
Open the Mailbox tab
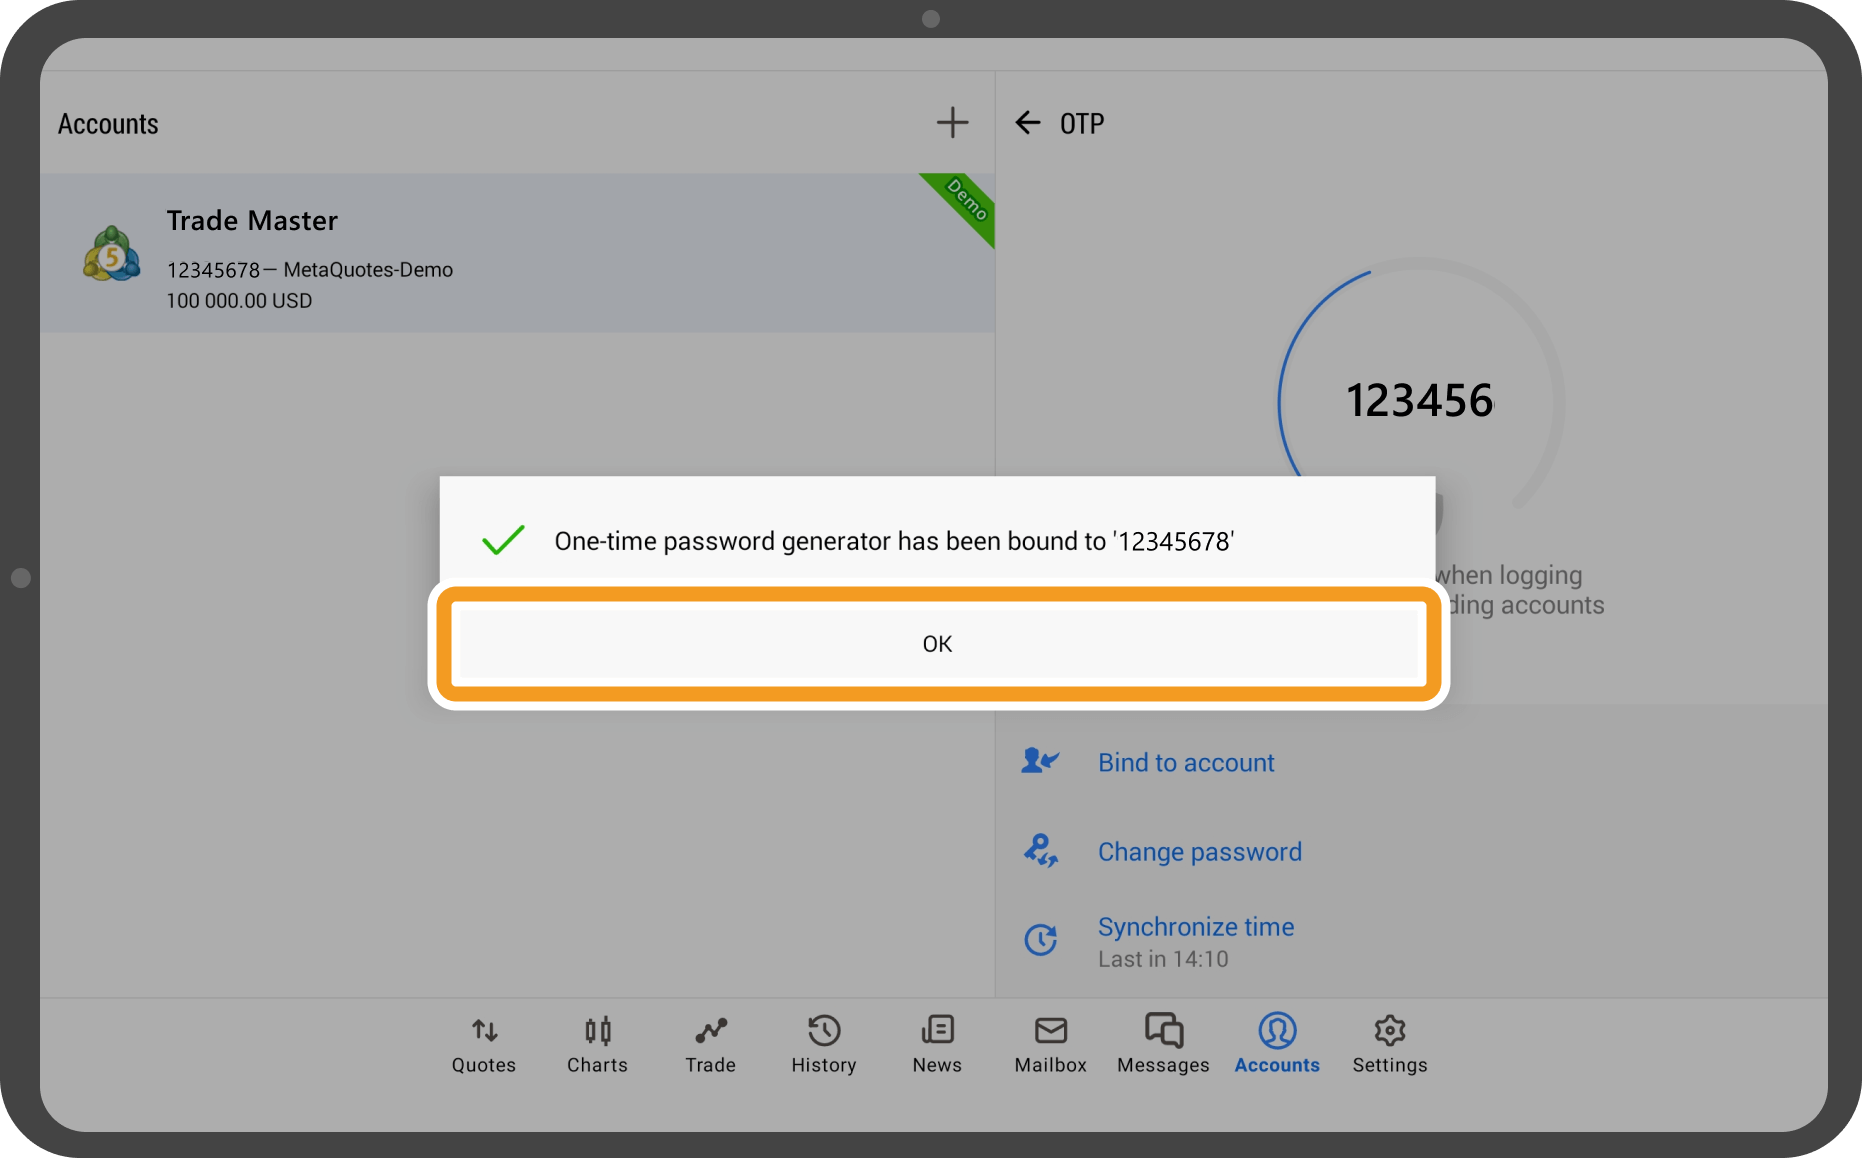[x=1050, y=1044]
